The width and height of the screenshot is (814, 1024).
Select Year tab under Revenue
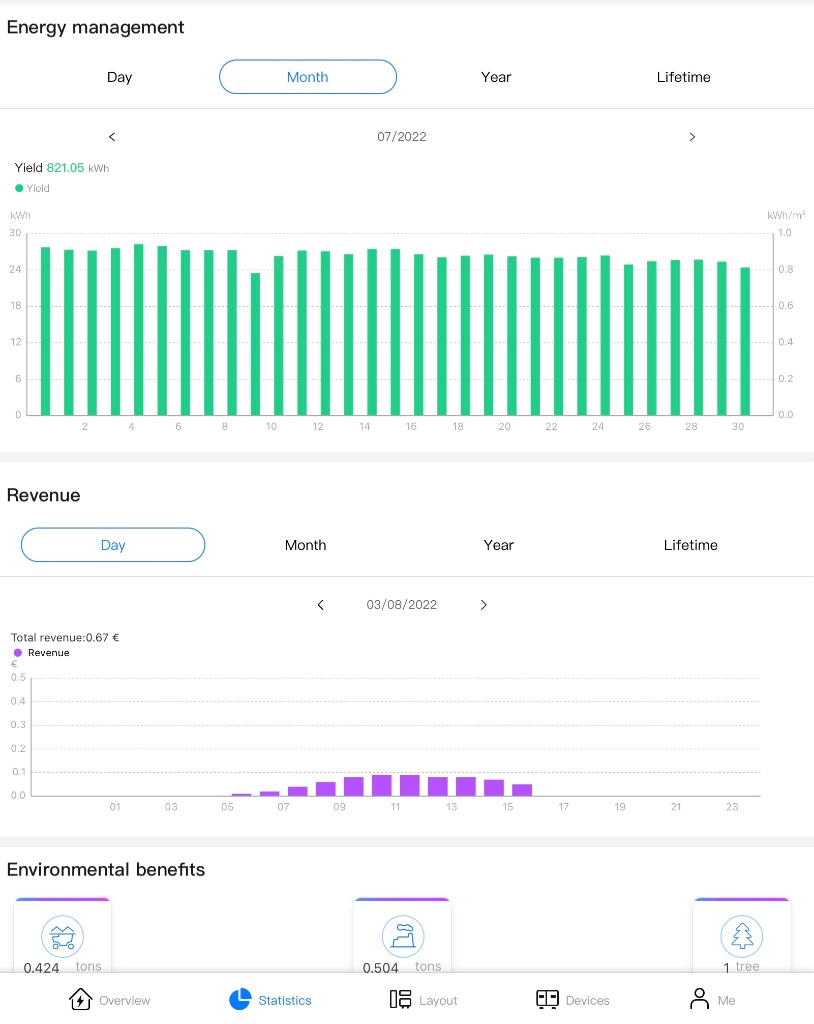tap(498, 545)
